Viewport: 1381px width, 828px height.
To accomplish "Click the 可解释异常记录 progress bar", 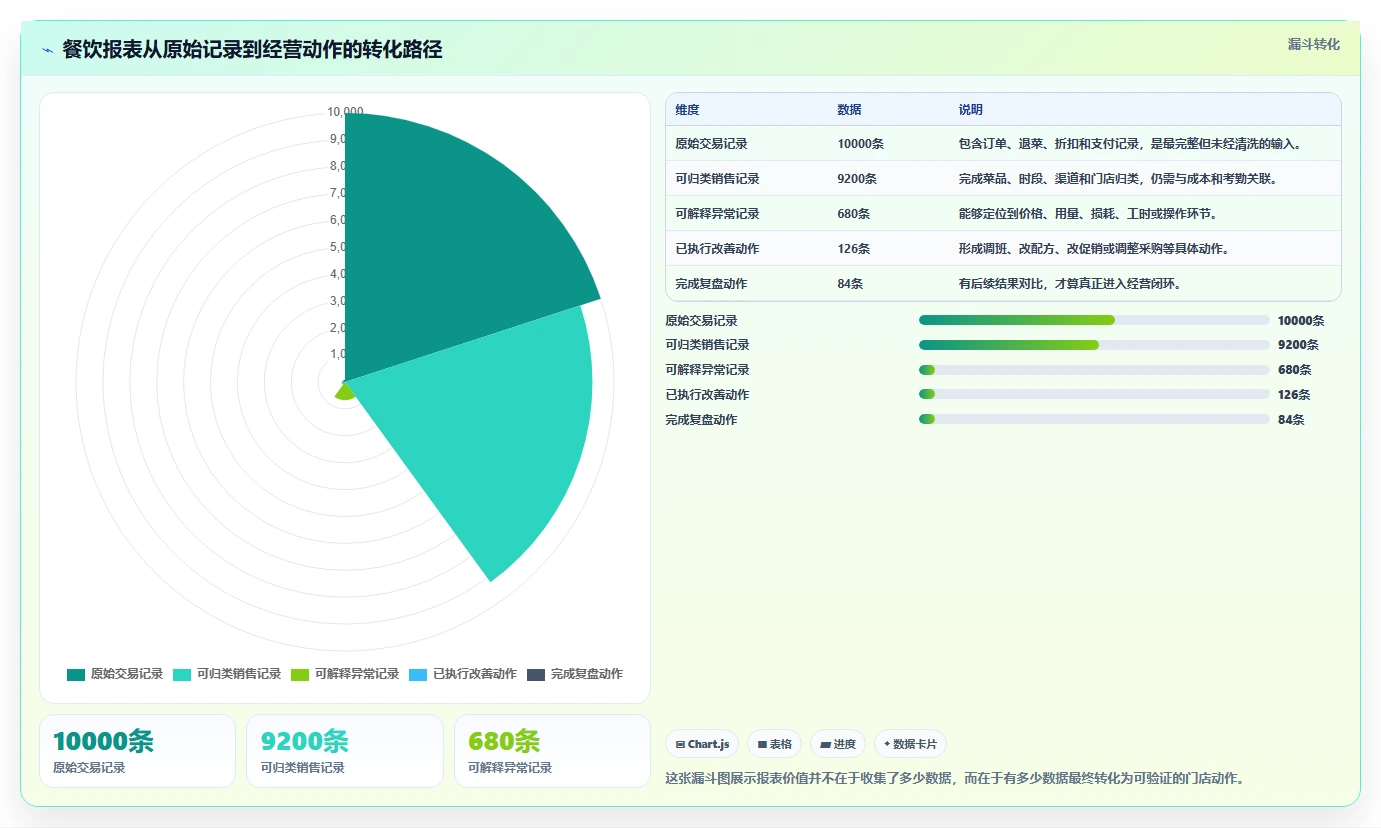I will pyautogui.click(x=1094, y=370).
